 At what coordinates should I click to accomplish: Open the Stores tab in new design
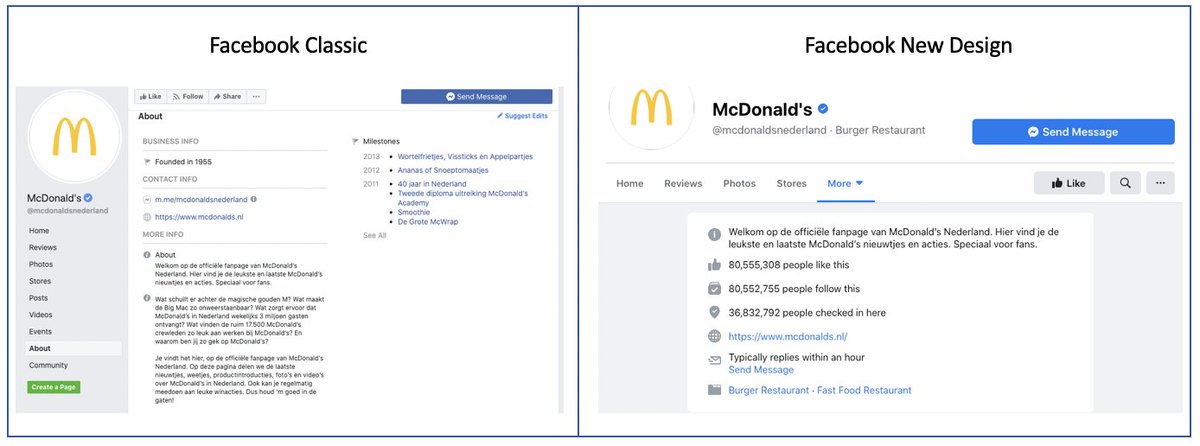791,183
